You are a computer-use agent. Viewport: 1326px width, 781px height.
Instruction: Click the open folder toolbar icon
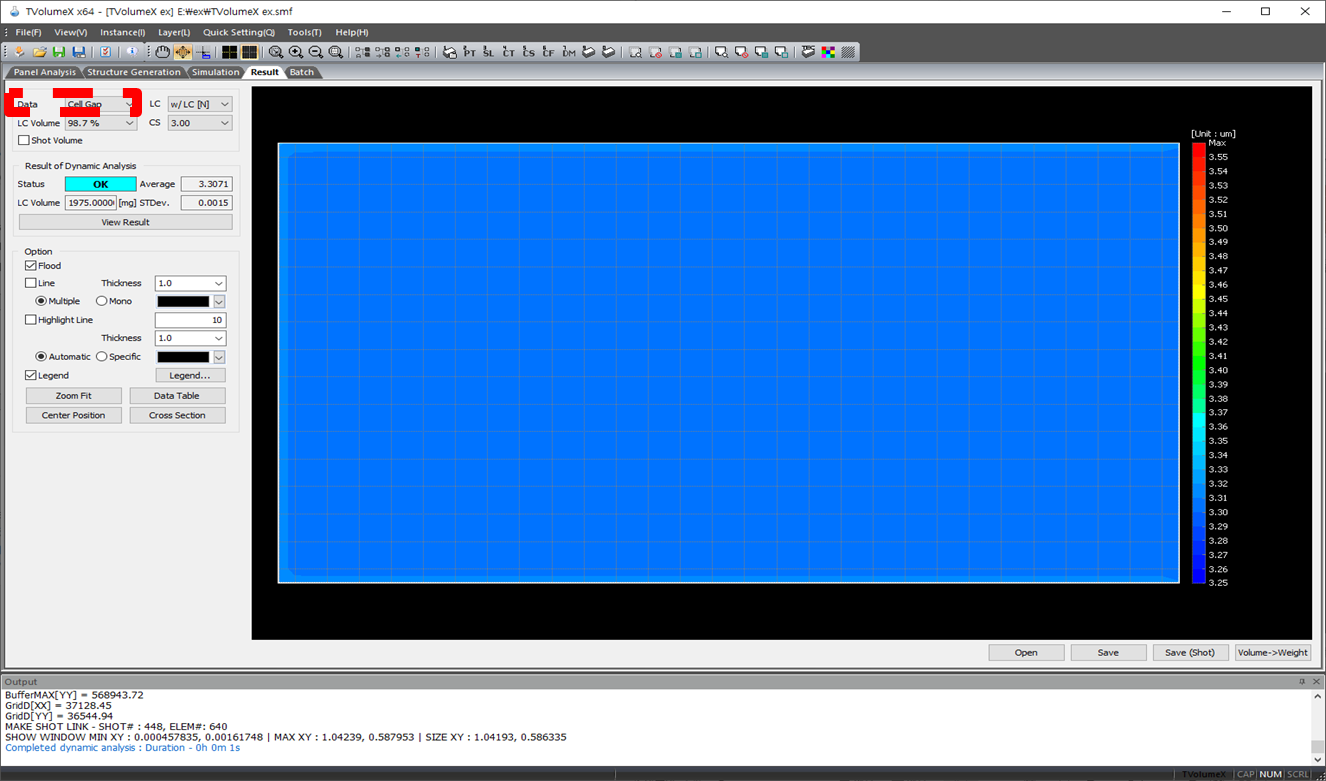coord(39,52)
